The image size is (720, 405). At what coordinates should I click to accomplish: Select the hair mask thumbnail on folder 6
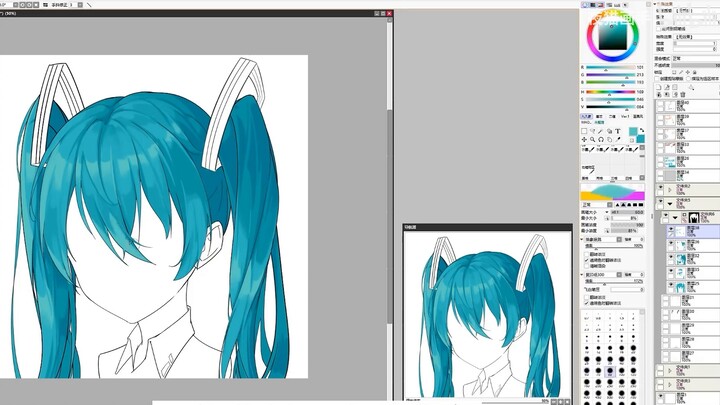(x=694, y=217)
